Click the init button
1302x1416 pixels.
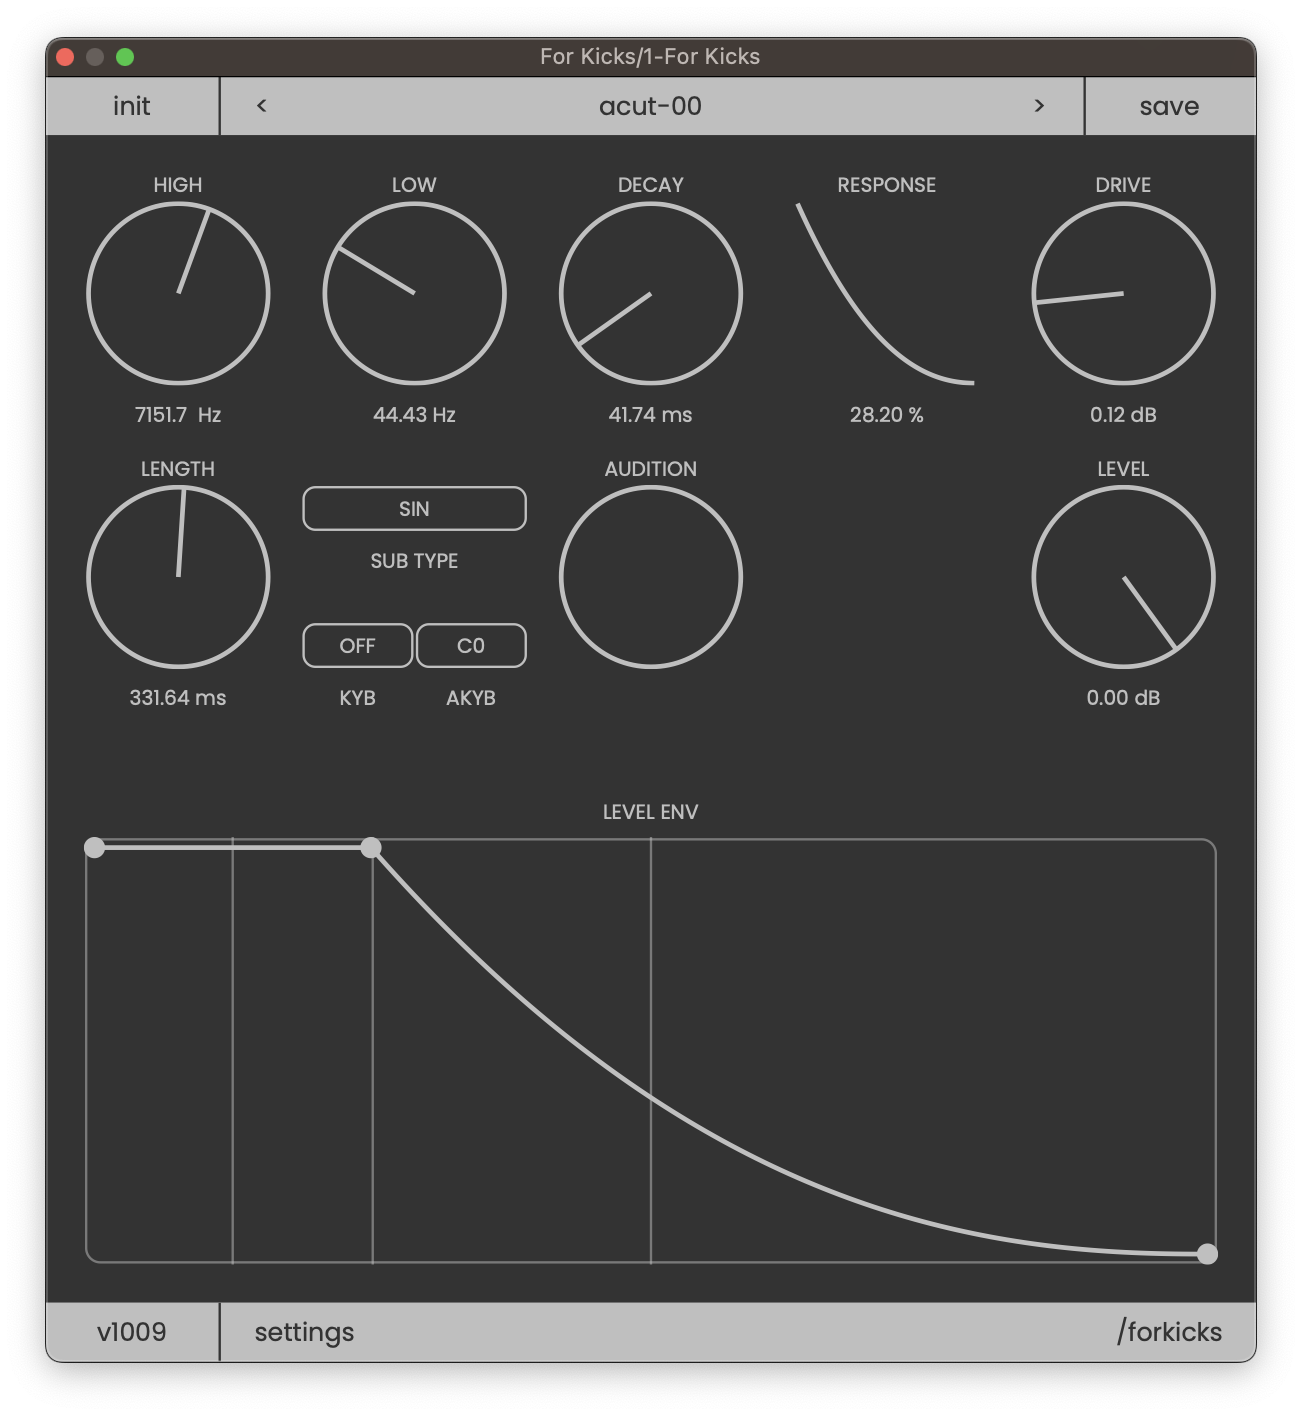[132, 106]
